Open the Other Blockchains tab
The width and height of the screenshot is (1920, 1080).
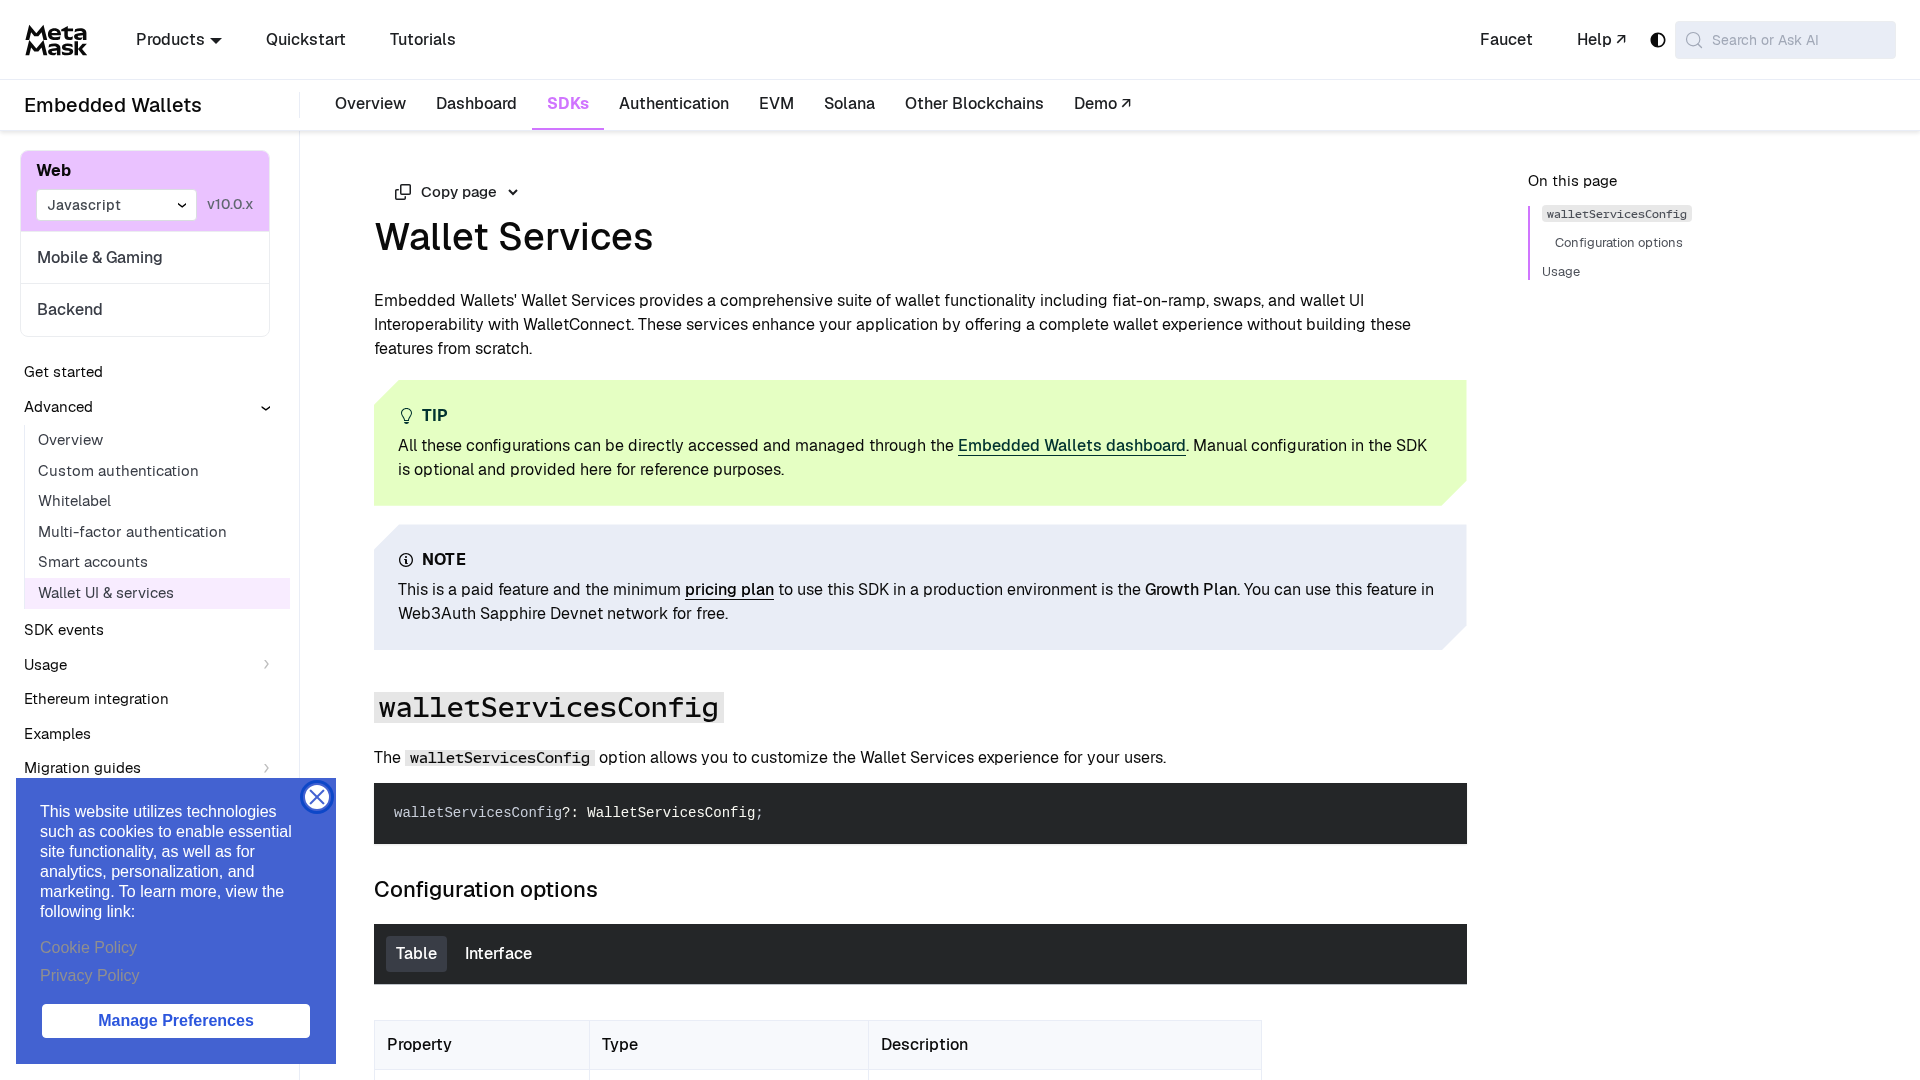click(x=974, y=104)
